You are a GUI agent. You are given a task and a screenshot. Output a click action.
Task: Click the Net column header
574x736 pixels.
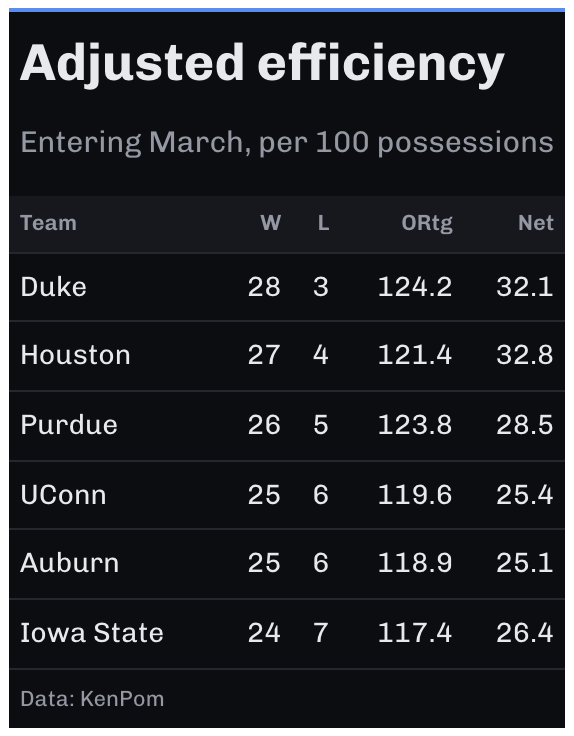[x=536, y=222]
